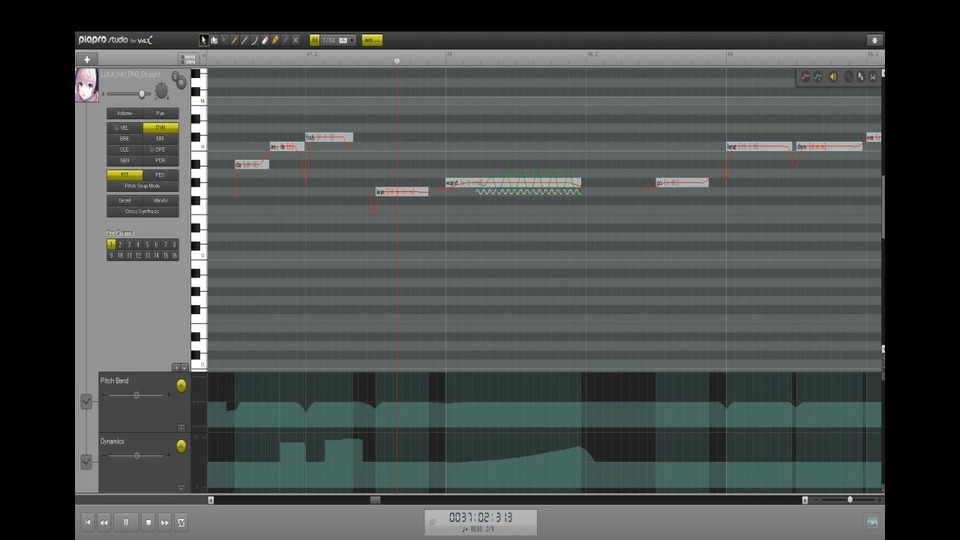
Task: Click the green pitch curve display icon
Action: [819, 77]
